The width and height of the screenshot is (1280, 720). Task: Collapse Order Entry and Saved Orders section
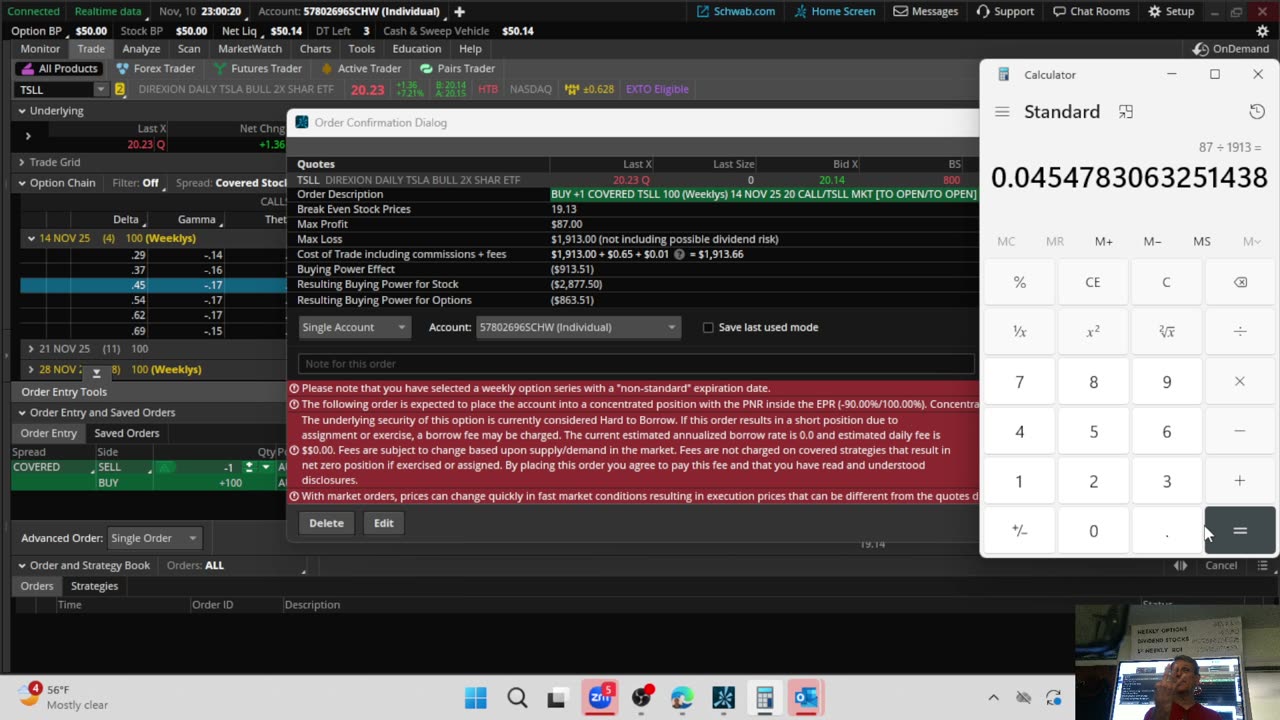click(x=22, y=412)
